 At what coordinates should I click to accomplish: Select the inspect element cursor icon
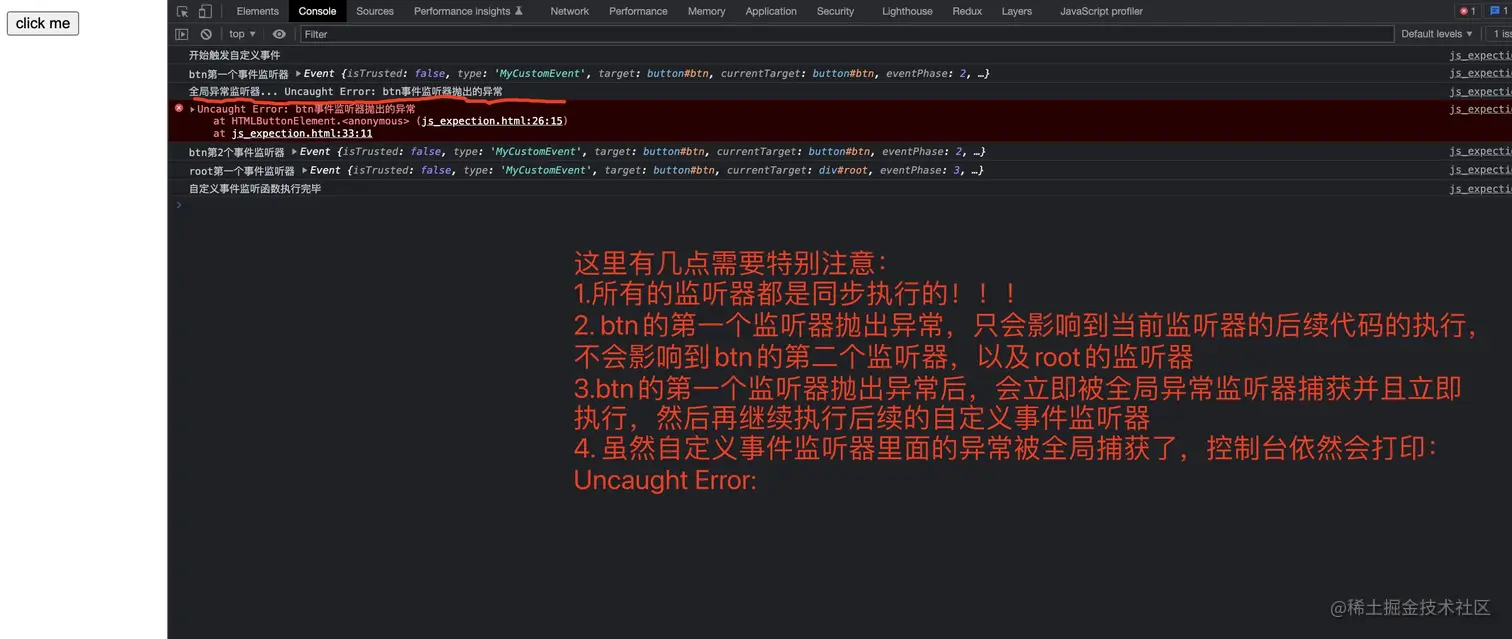pos(183,11)
